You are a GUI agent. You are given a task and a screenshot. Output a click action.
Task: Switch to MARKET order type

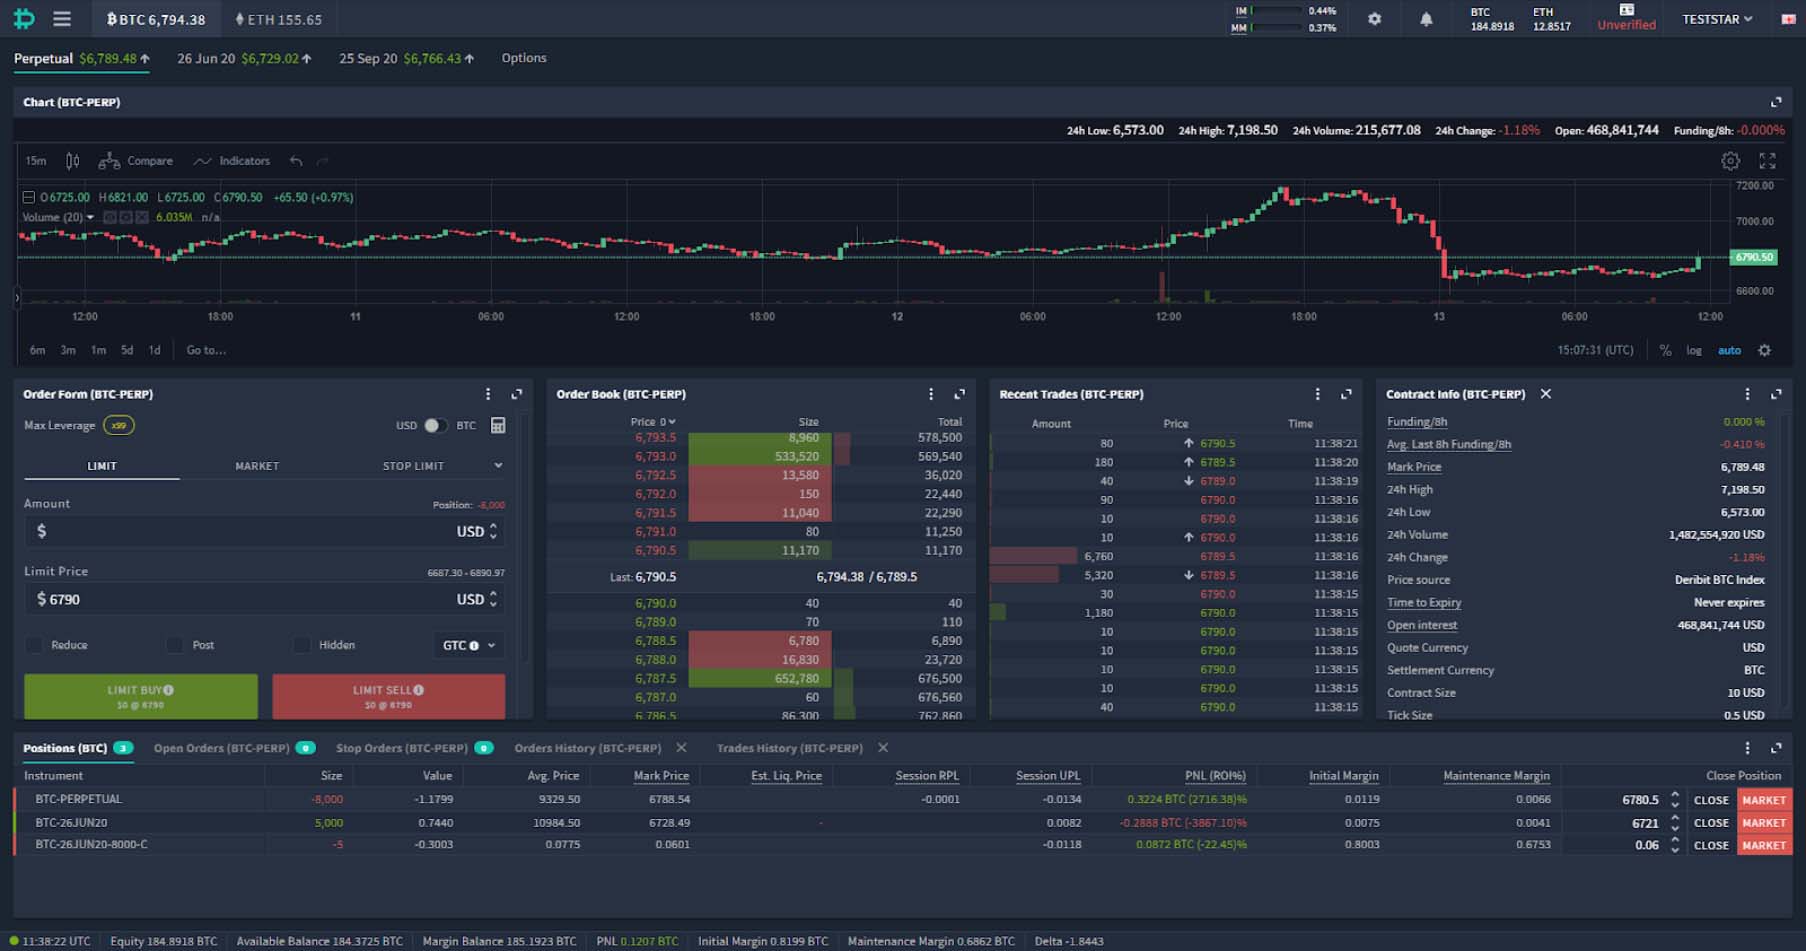pos(257,466)
